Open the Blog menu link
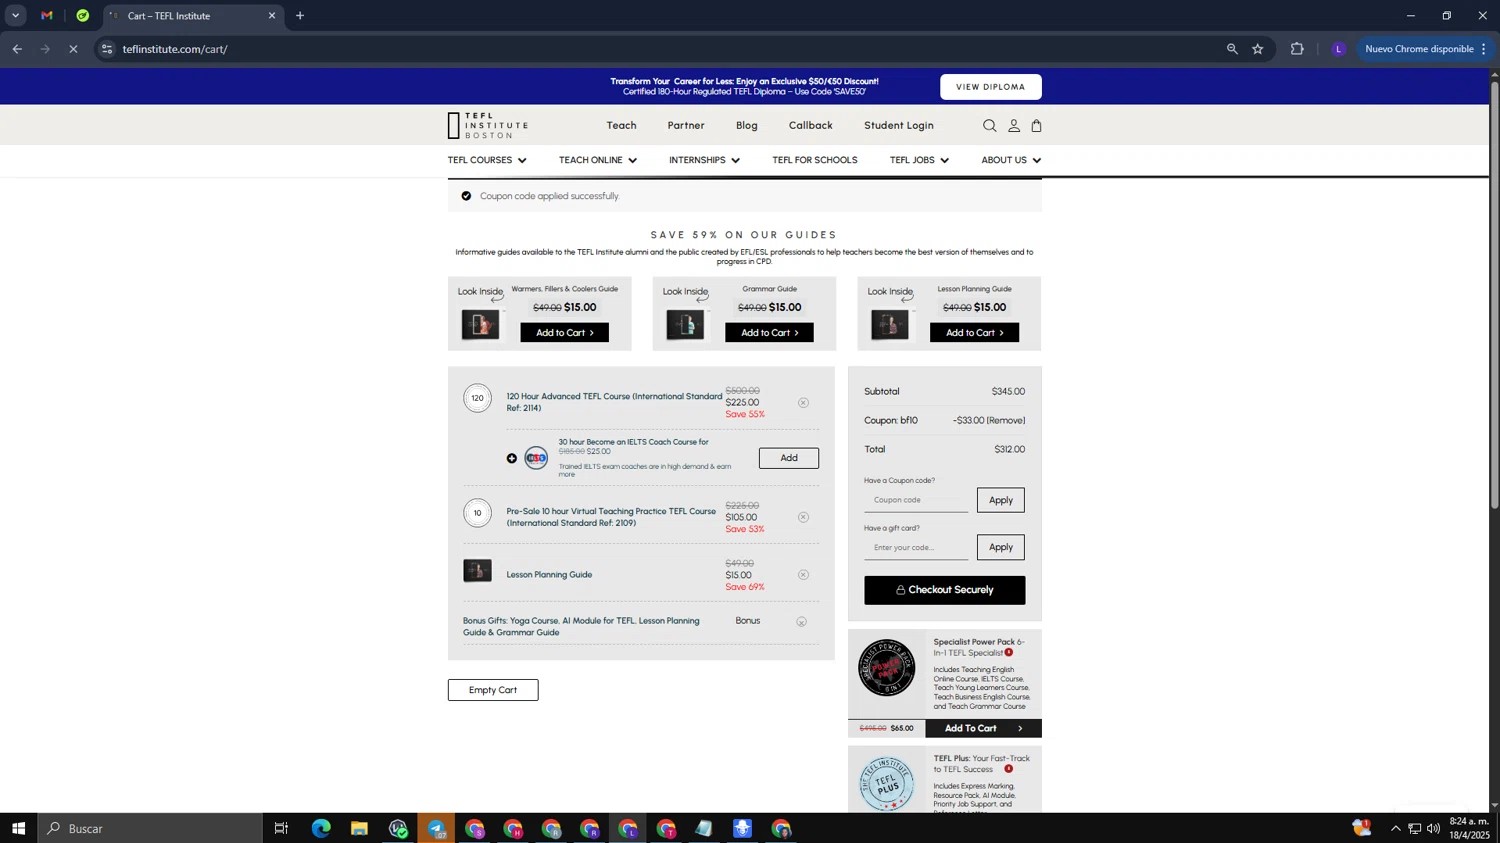Image resolution: width=1500 pixels, height=843 pixels. click(x=747, y=126)
